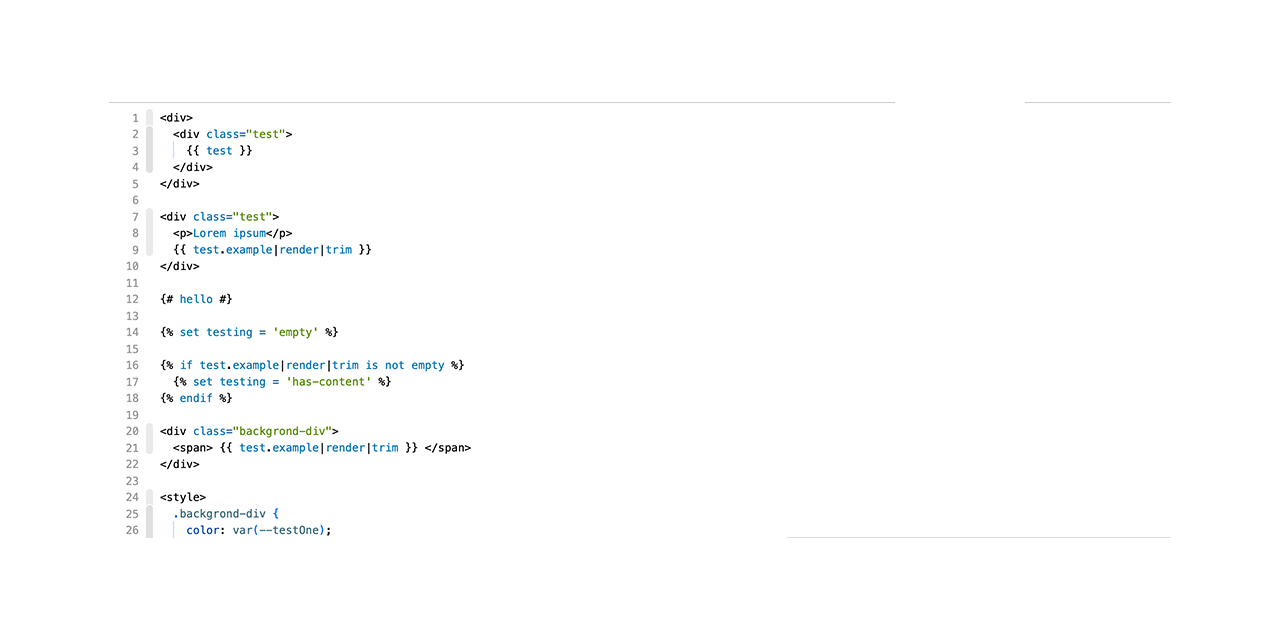
Task: Click the var(--testOne) value on line 26
Action: point(280,530)
